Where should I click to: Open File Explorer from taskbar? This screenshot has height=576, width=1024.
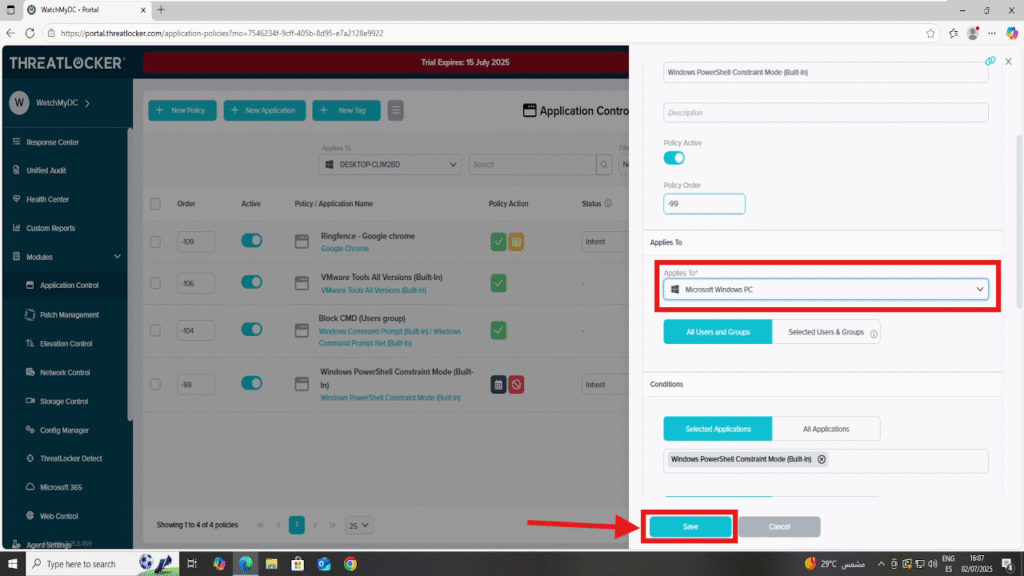[272, 564]
